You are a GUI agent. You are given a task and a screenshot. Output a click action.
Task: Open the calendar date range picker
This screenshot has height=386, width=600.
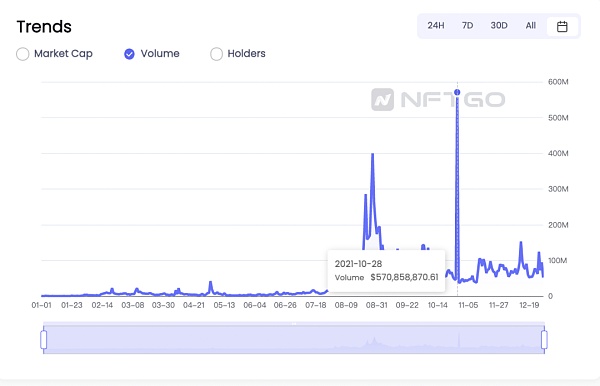click(x=562, y=26)
